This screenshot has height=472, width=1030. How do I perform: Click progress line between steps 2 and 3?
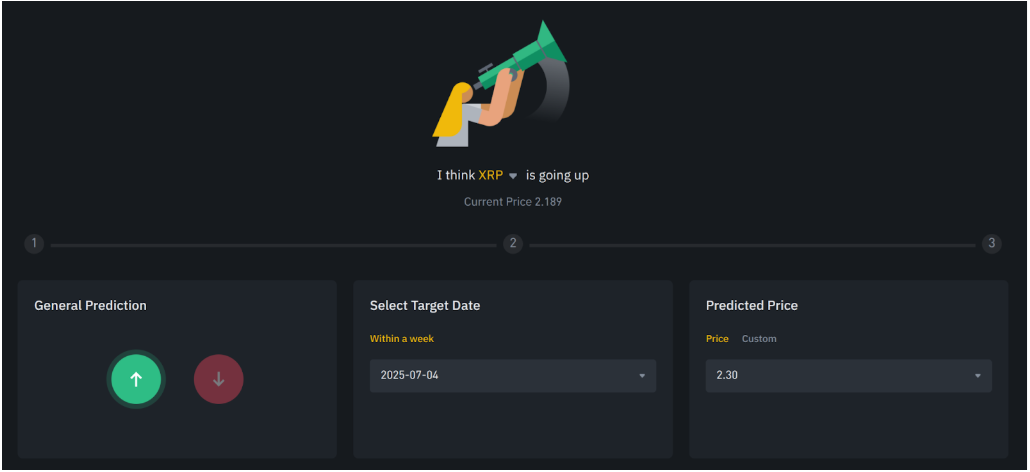[752, 244]
